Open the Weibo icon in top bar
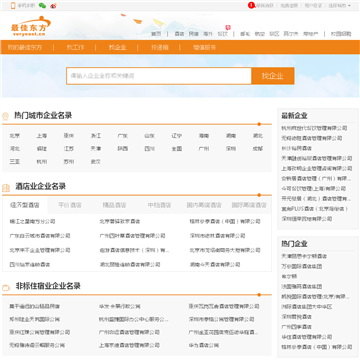Viewport: 360px width, 360px height. point(53,6)
